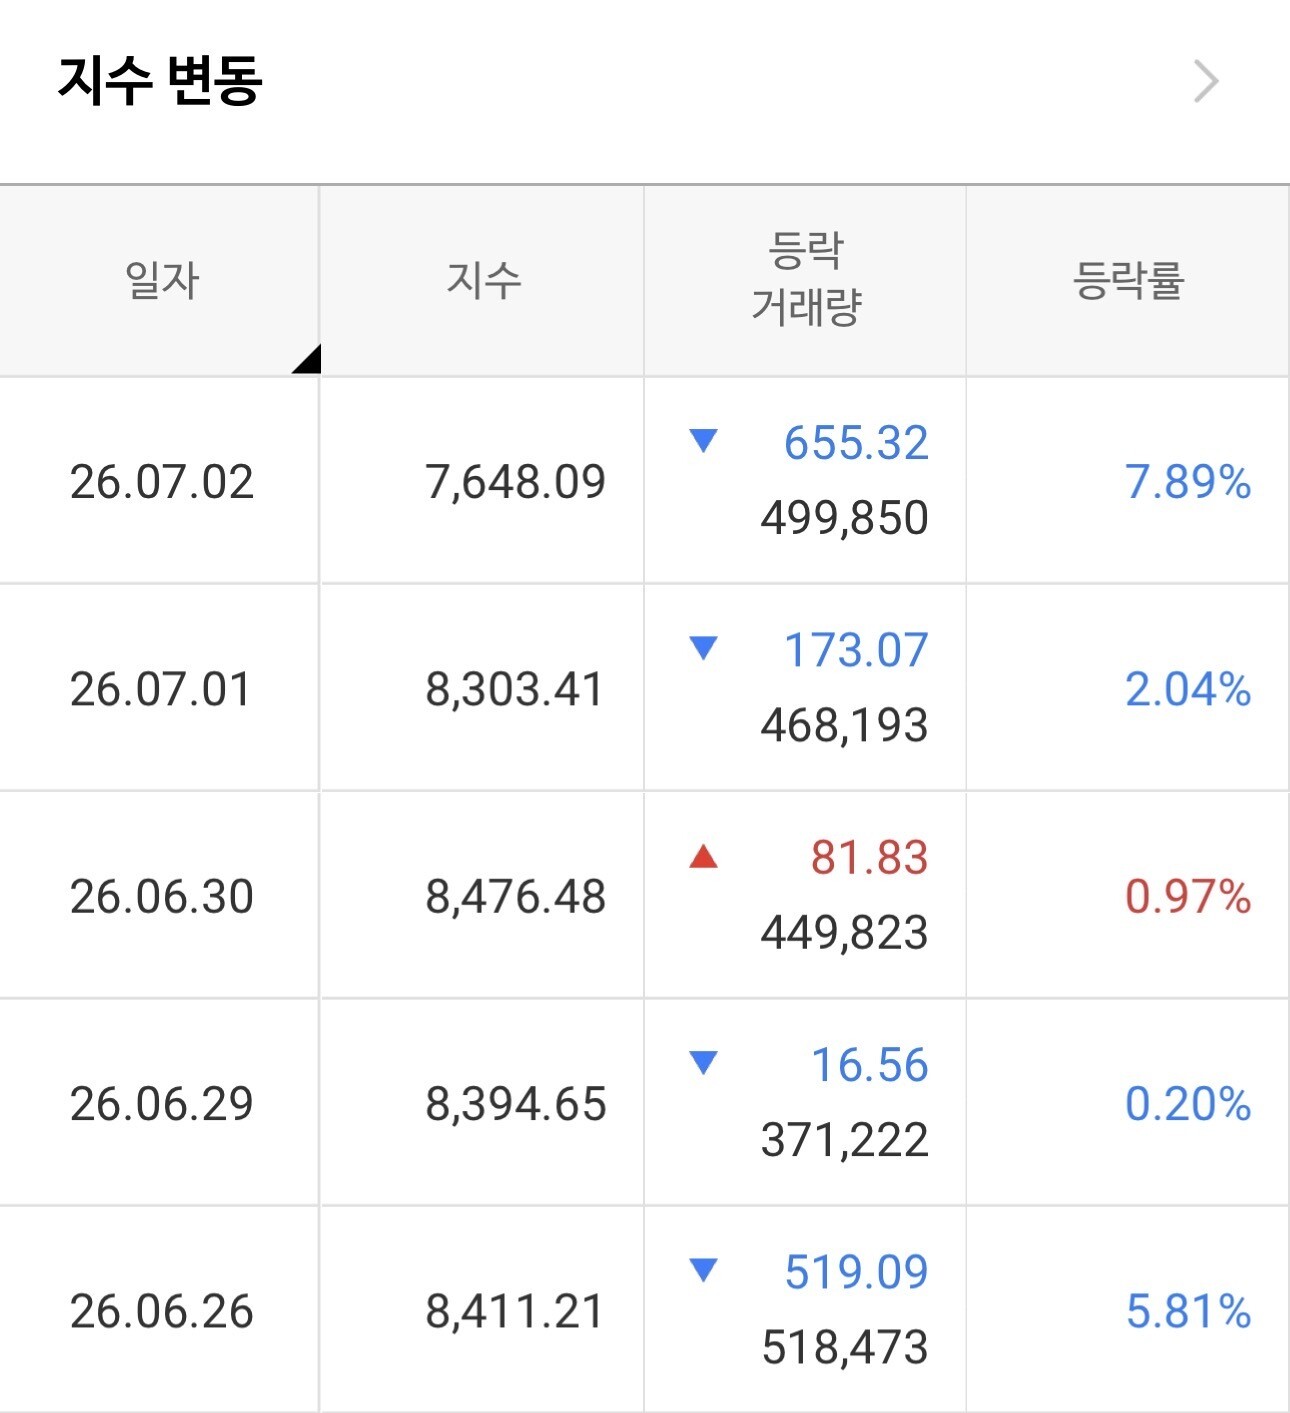
Task: Click blue down arrow beside 16.56
Action: pos(704,1063)
